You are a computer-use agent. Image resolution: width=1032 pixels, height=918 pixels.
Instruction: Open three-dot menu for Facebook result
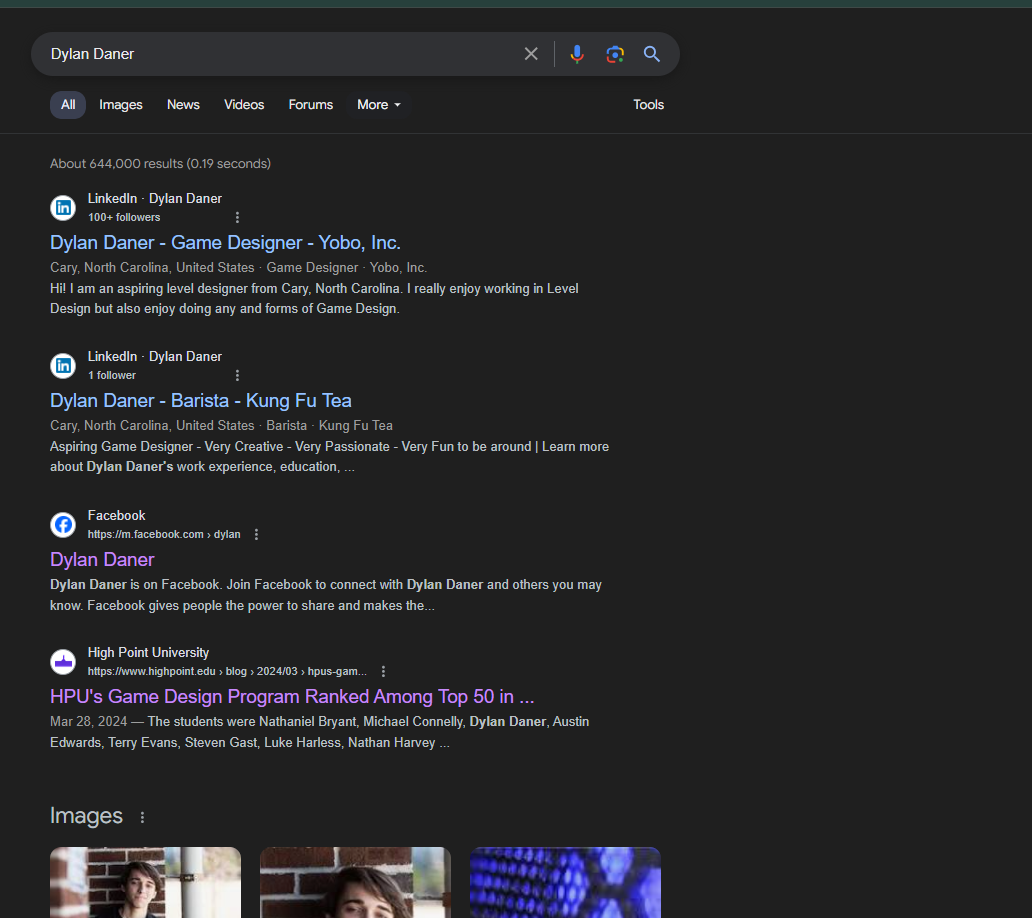coord(257,534)
